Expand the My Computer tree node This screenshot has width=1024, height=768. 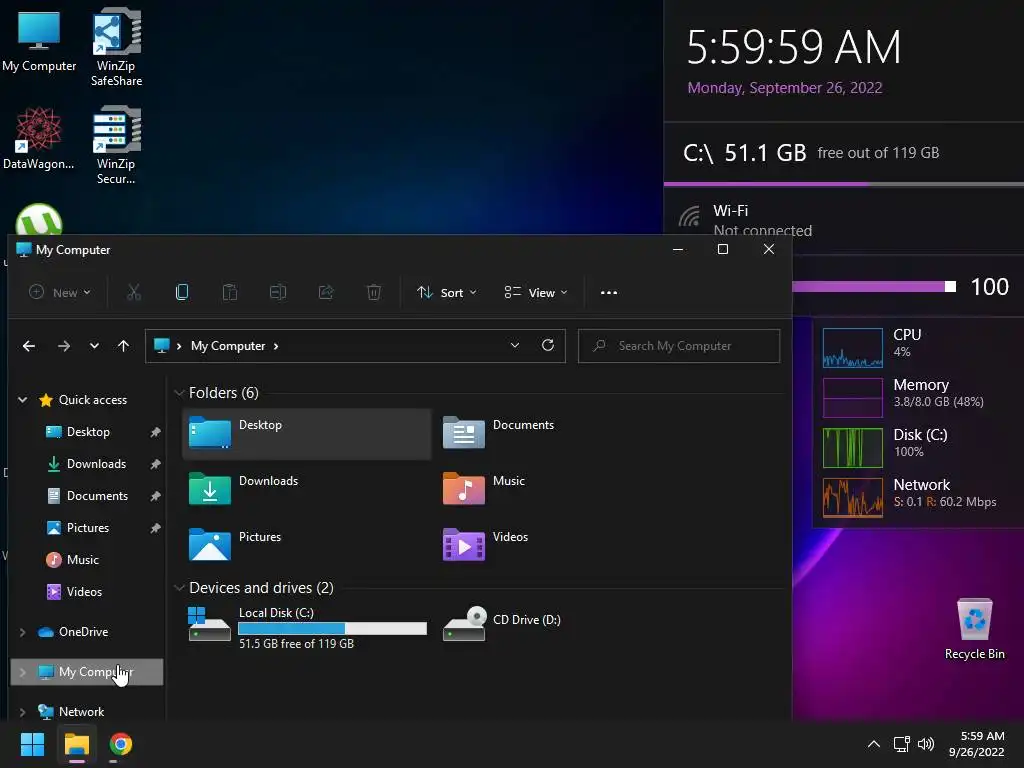pos(22,672)
